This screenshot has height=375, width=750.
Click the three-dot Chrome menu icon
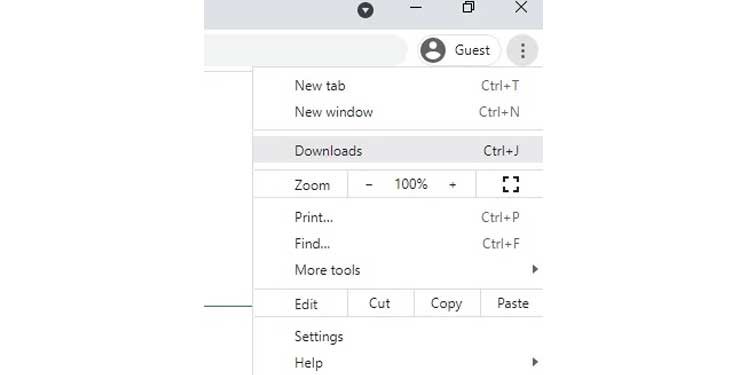pos(522,50)
